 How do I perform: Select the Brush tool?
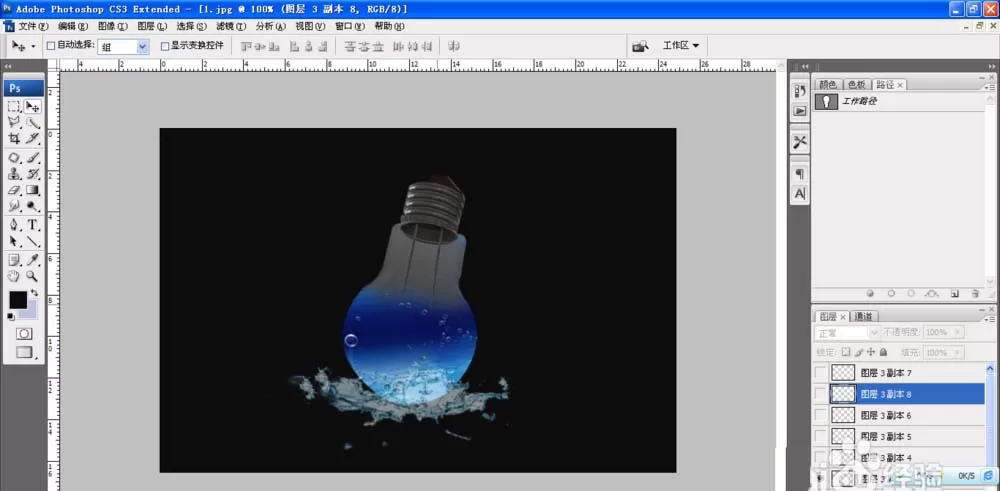pos(33,158)
